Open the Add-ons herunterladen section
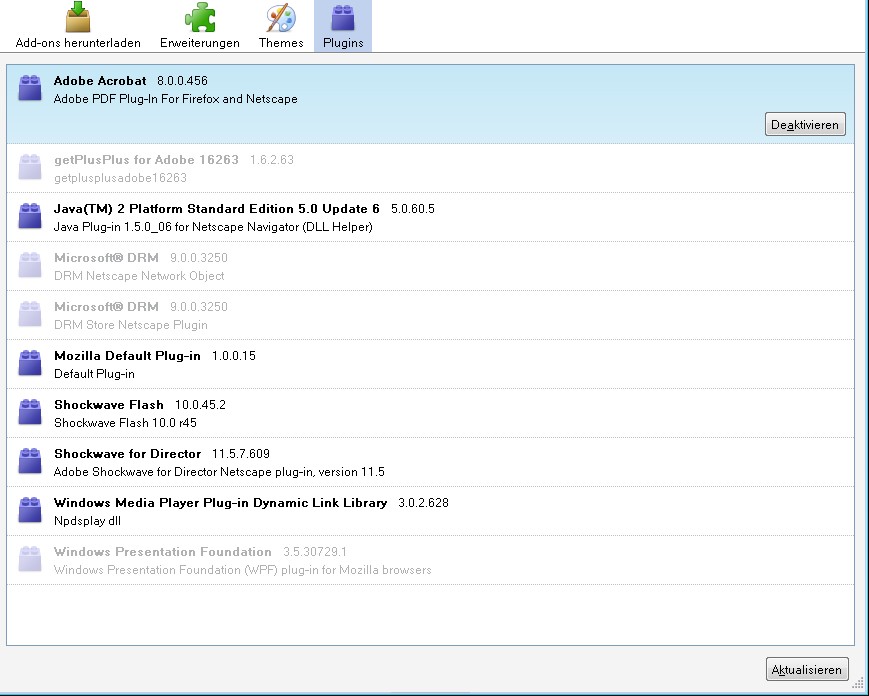 78,26
